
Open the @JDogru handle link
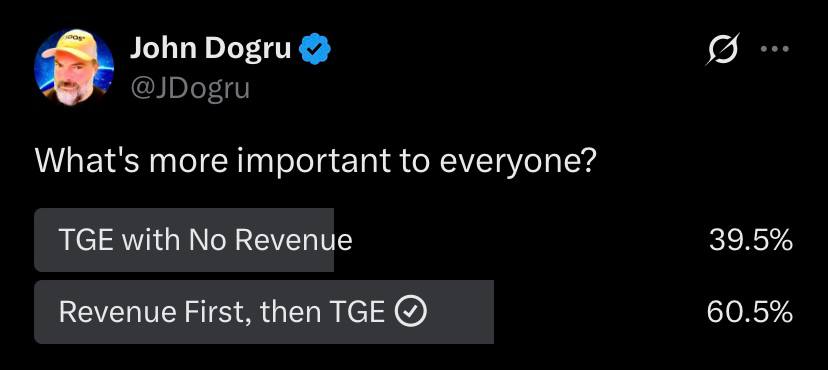[190, 88]
